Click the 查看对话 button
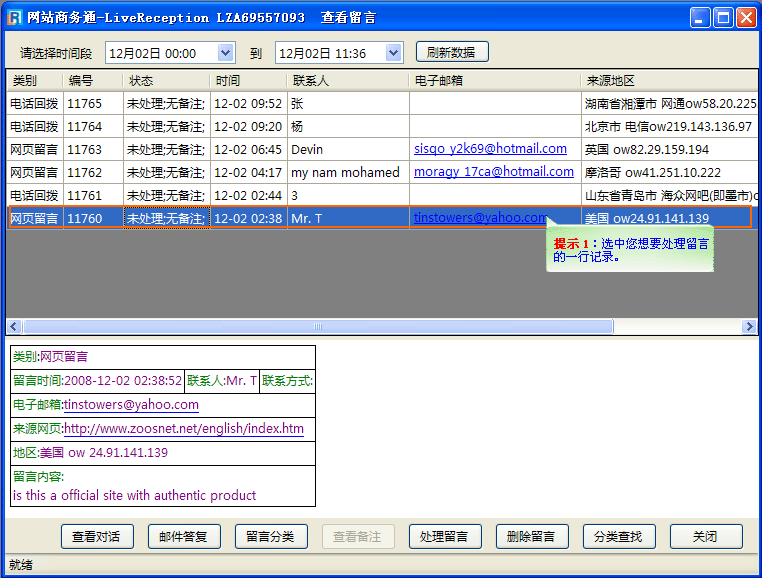 [x=97, y=537]
